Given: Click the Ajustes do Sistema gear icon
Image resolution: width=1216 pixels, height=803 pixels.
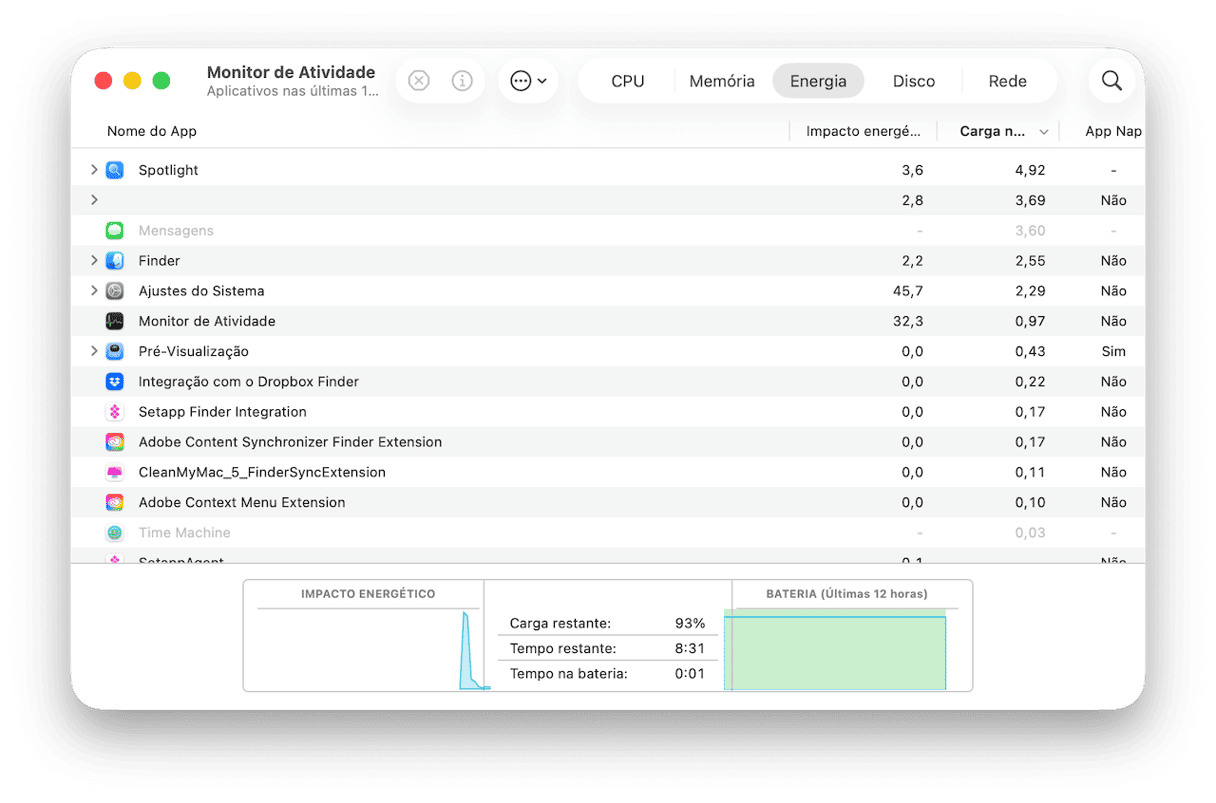Looking at the screenshot, I should [115, 291].
